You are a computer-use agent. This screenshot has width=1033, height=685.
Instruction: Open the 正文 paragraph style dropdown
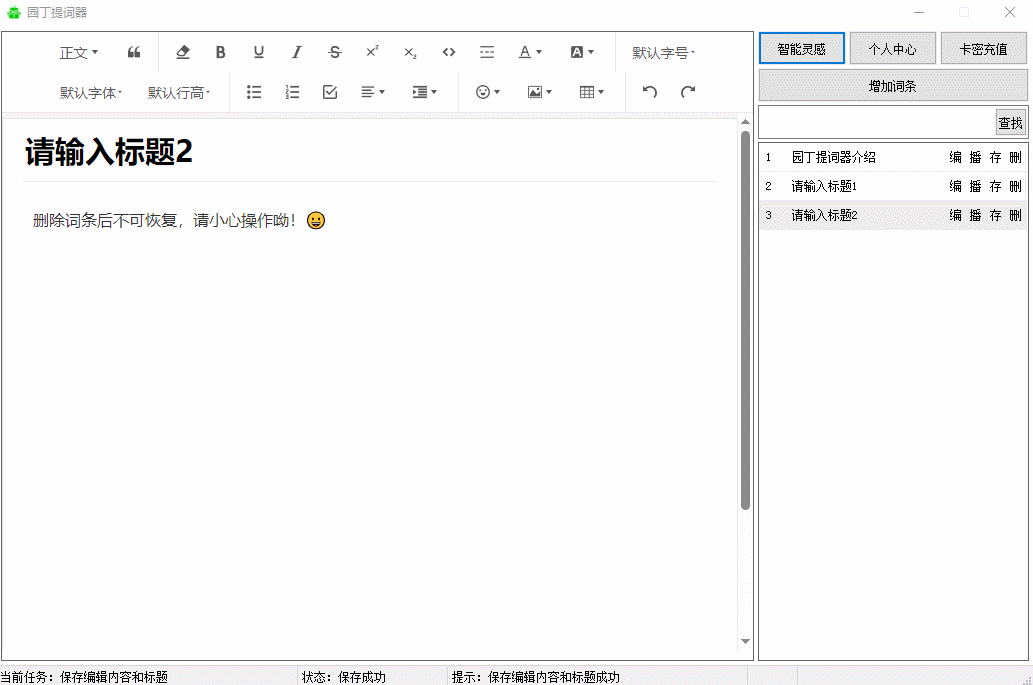77,52
